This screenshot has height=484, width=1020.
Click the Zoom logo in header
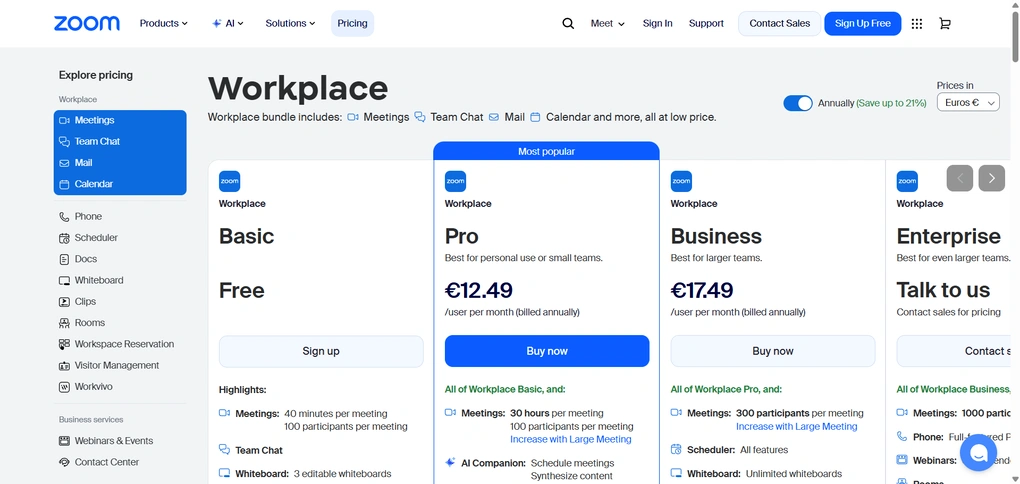click(87, 23)
